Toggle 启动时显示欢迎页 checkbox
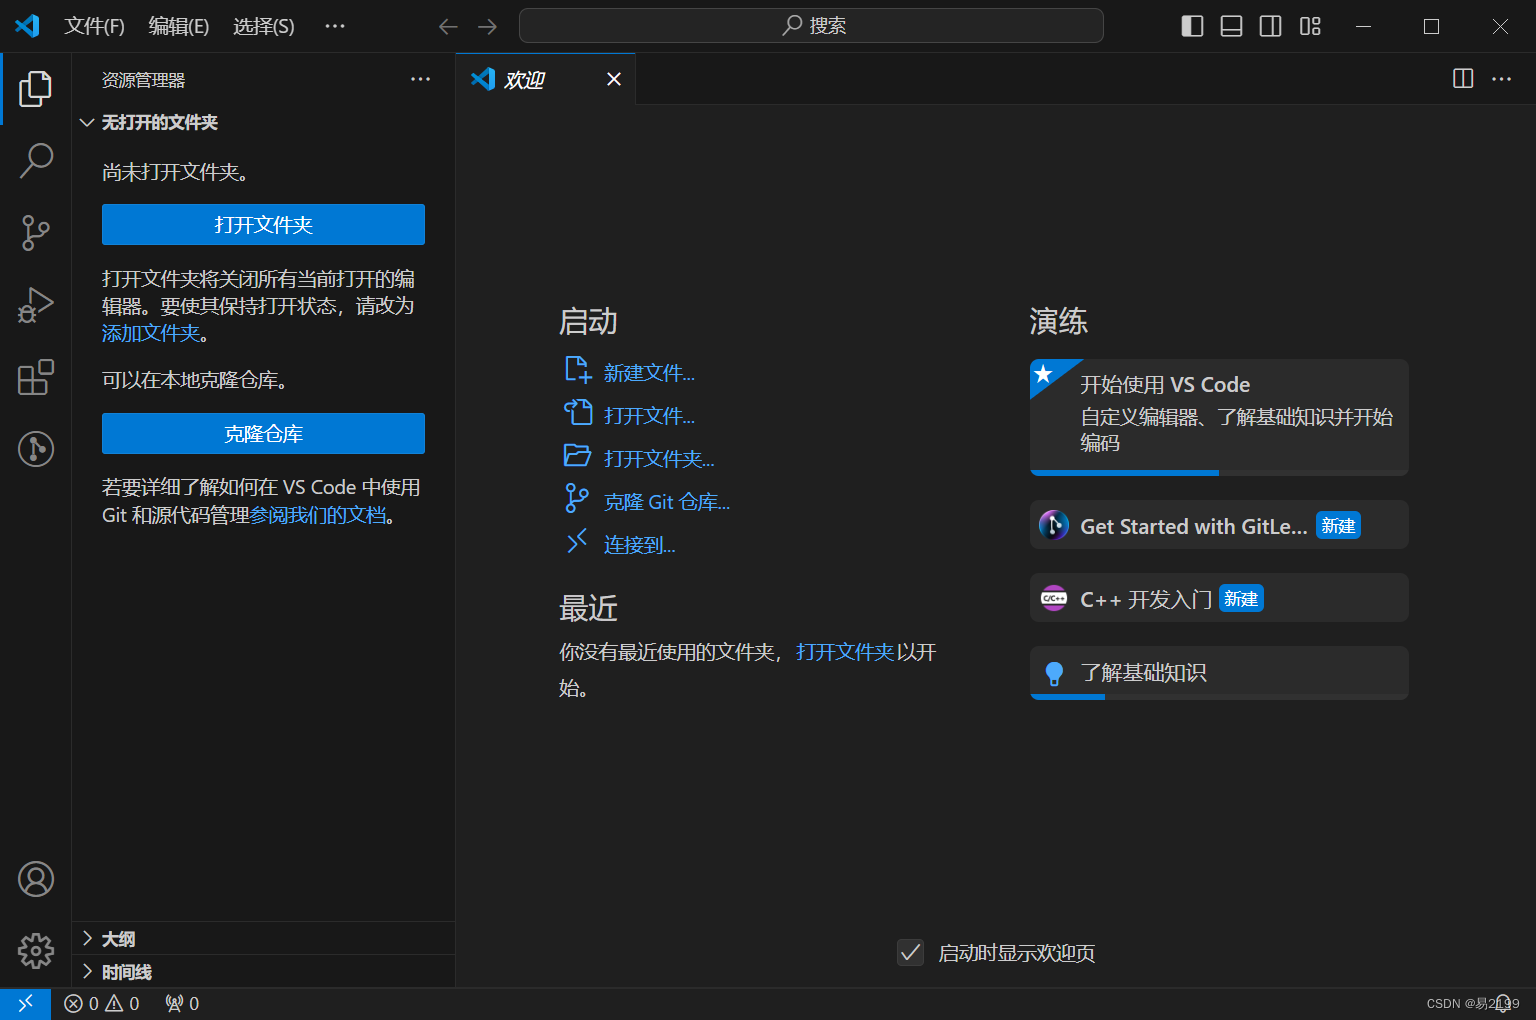The image size is (1536, 1020). click(910, 953)
